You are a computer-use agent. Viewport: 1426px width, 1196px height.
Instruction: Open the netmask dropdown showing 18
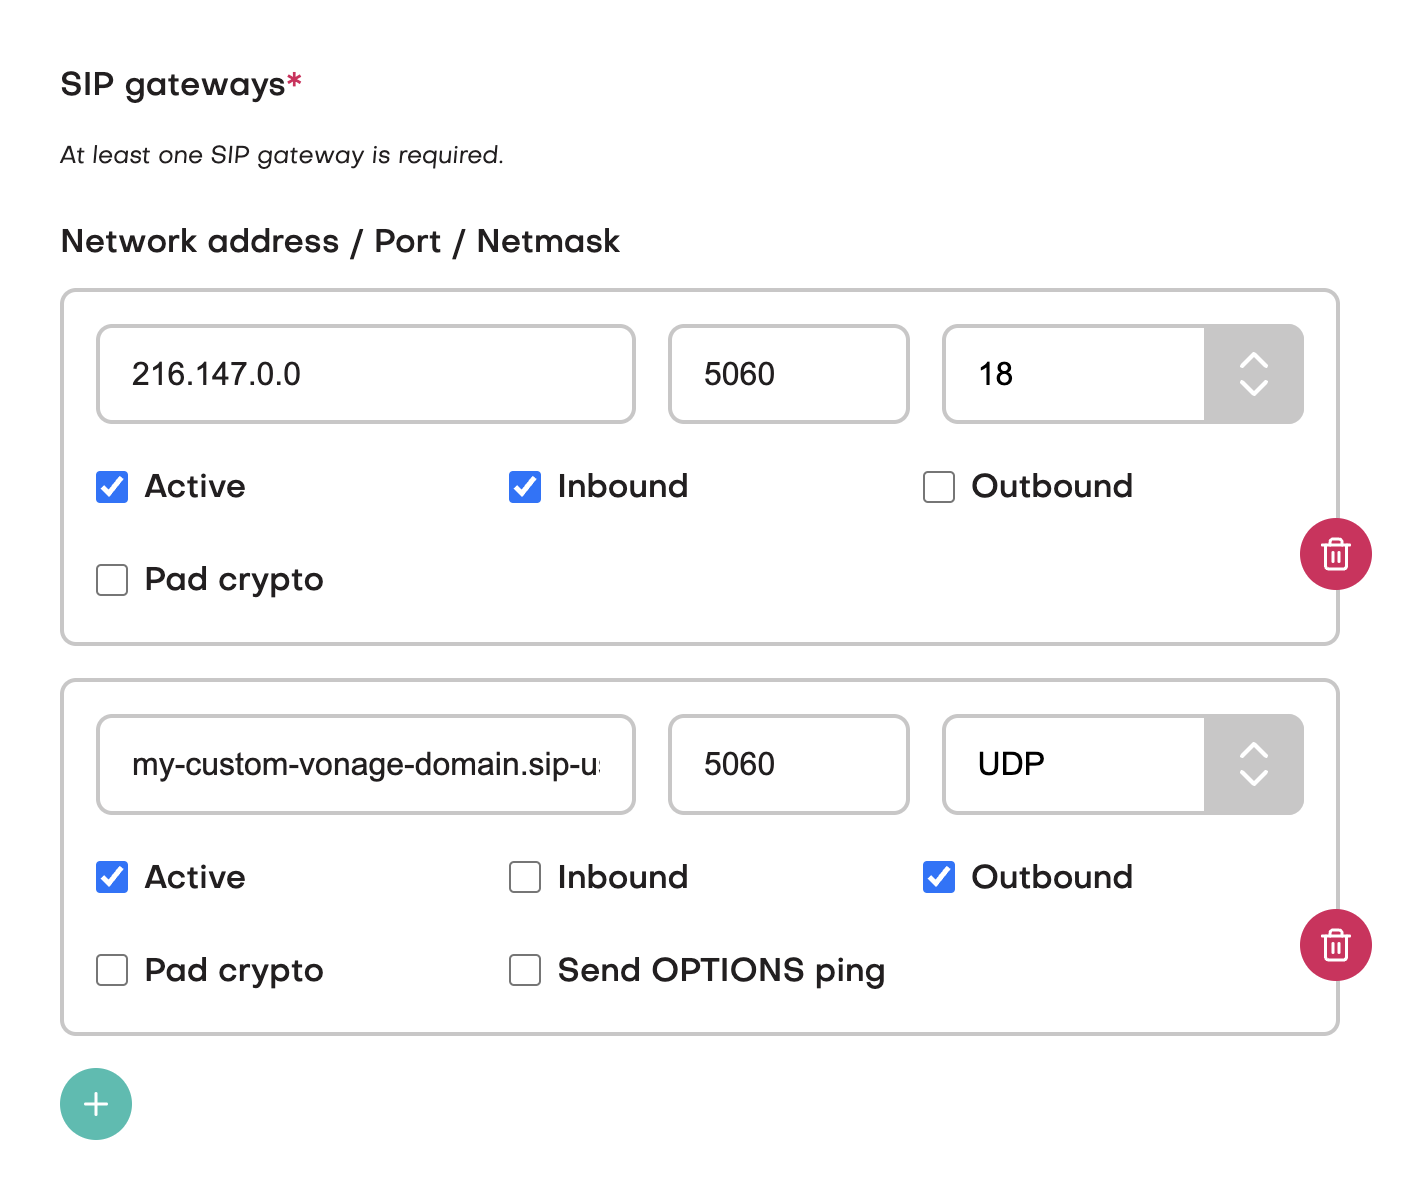(1122, 374)
